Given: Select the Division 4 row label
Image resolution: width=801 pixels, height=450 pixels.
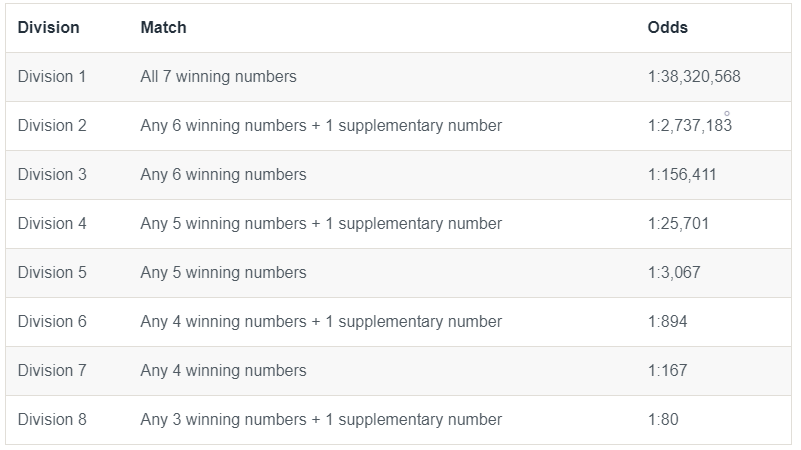Looking at the screenshot, I should 52,224.
